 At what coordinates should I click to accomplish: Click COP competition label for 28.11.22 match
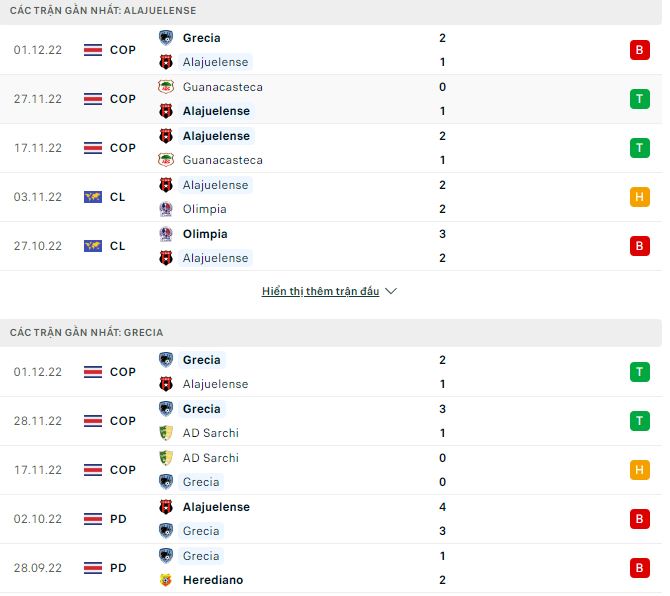click(x=123, y=421)
